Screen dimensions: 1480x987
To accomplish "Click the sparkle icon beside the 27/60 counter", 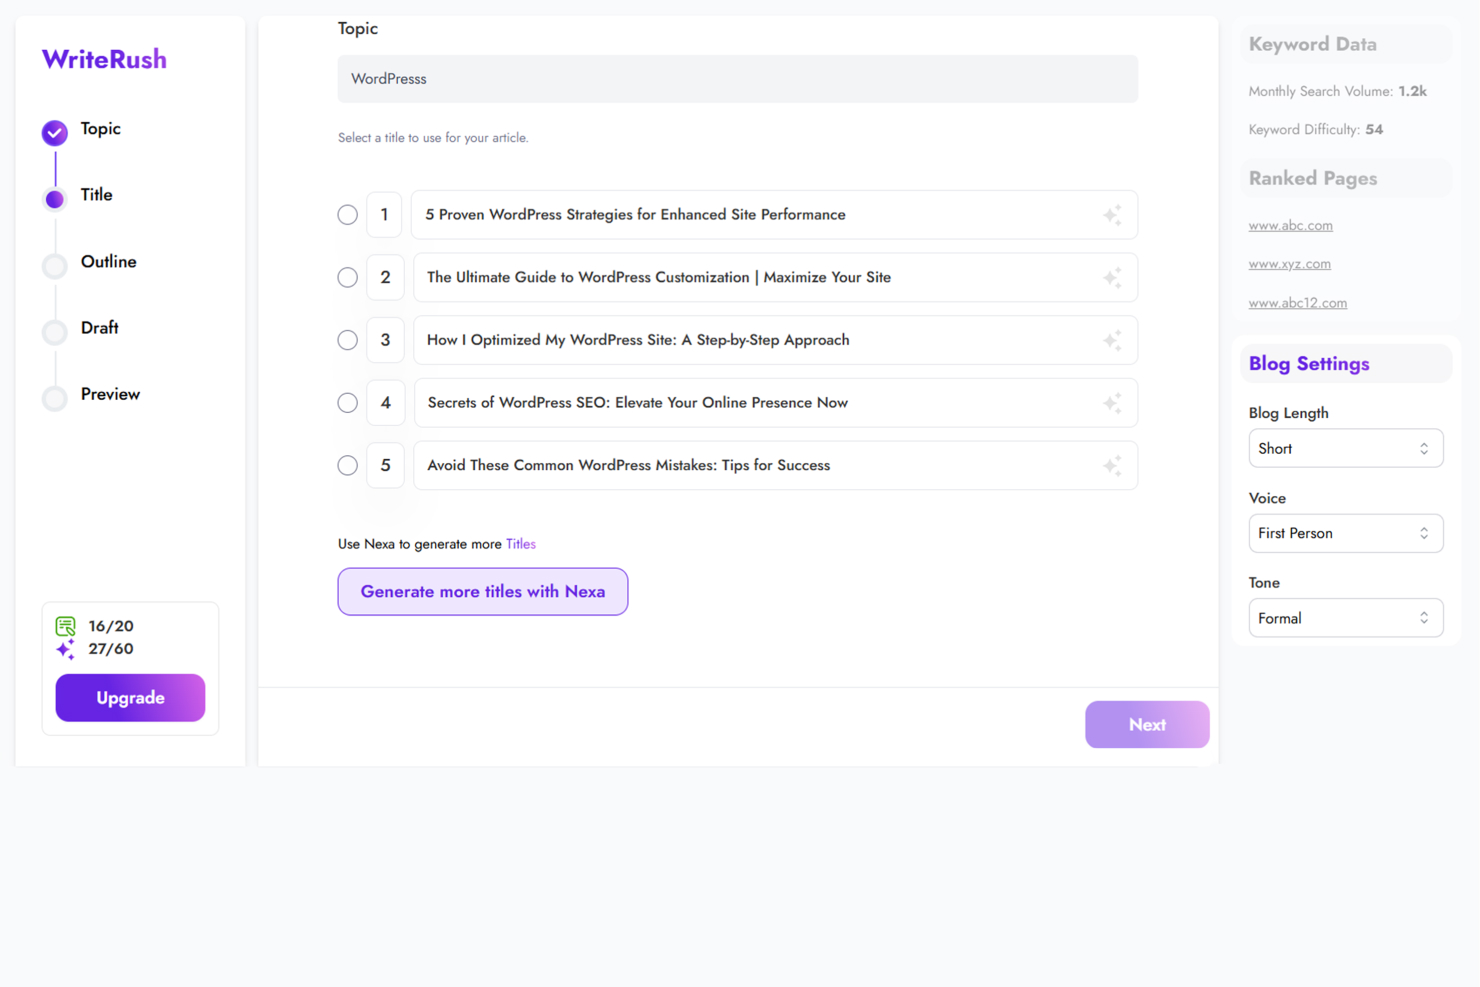I will (64, 649).
